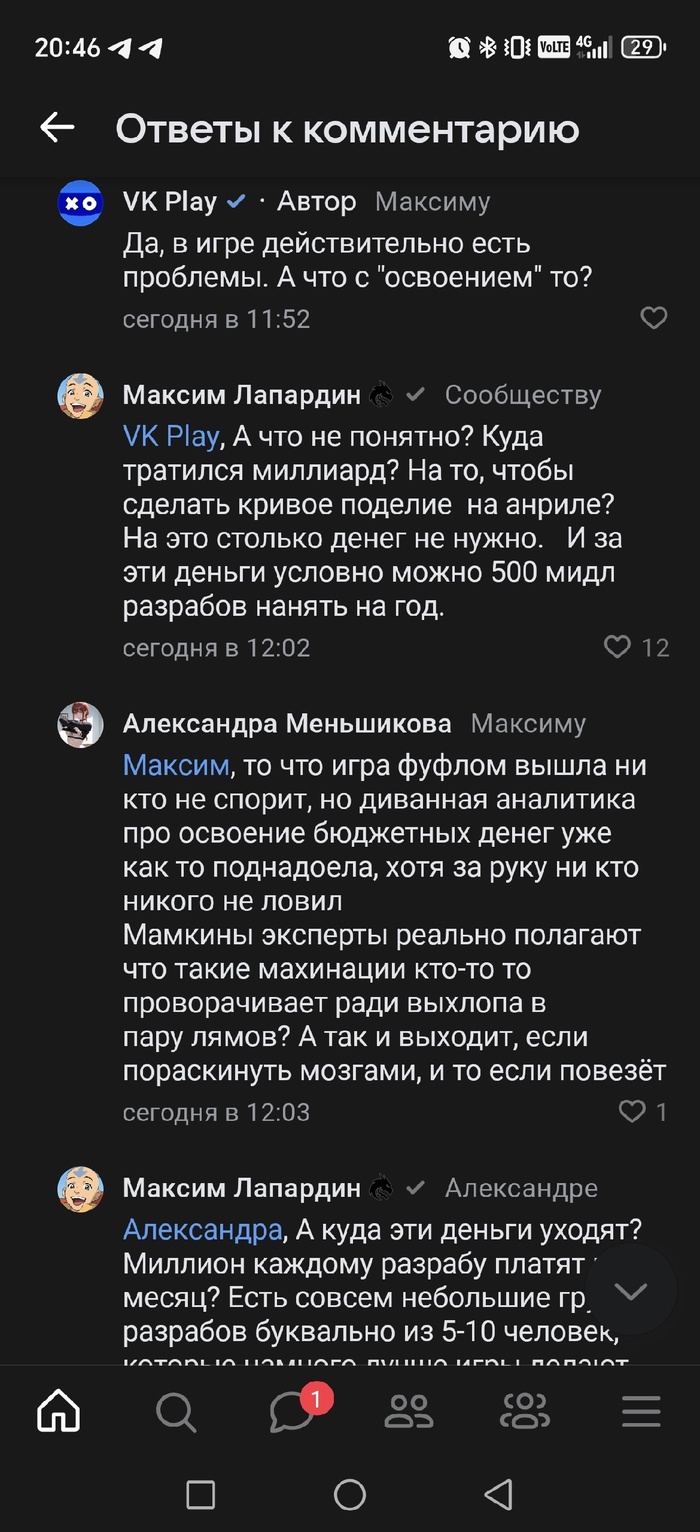
Task: Open the Home feed tab
Action: [x=59, y=1411]
